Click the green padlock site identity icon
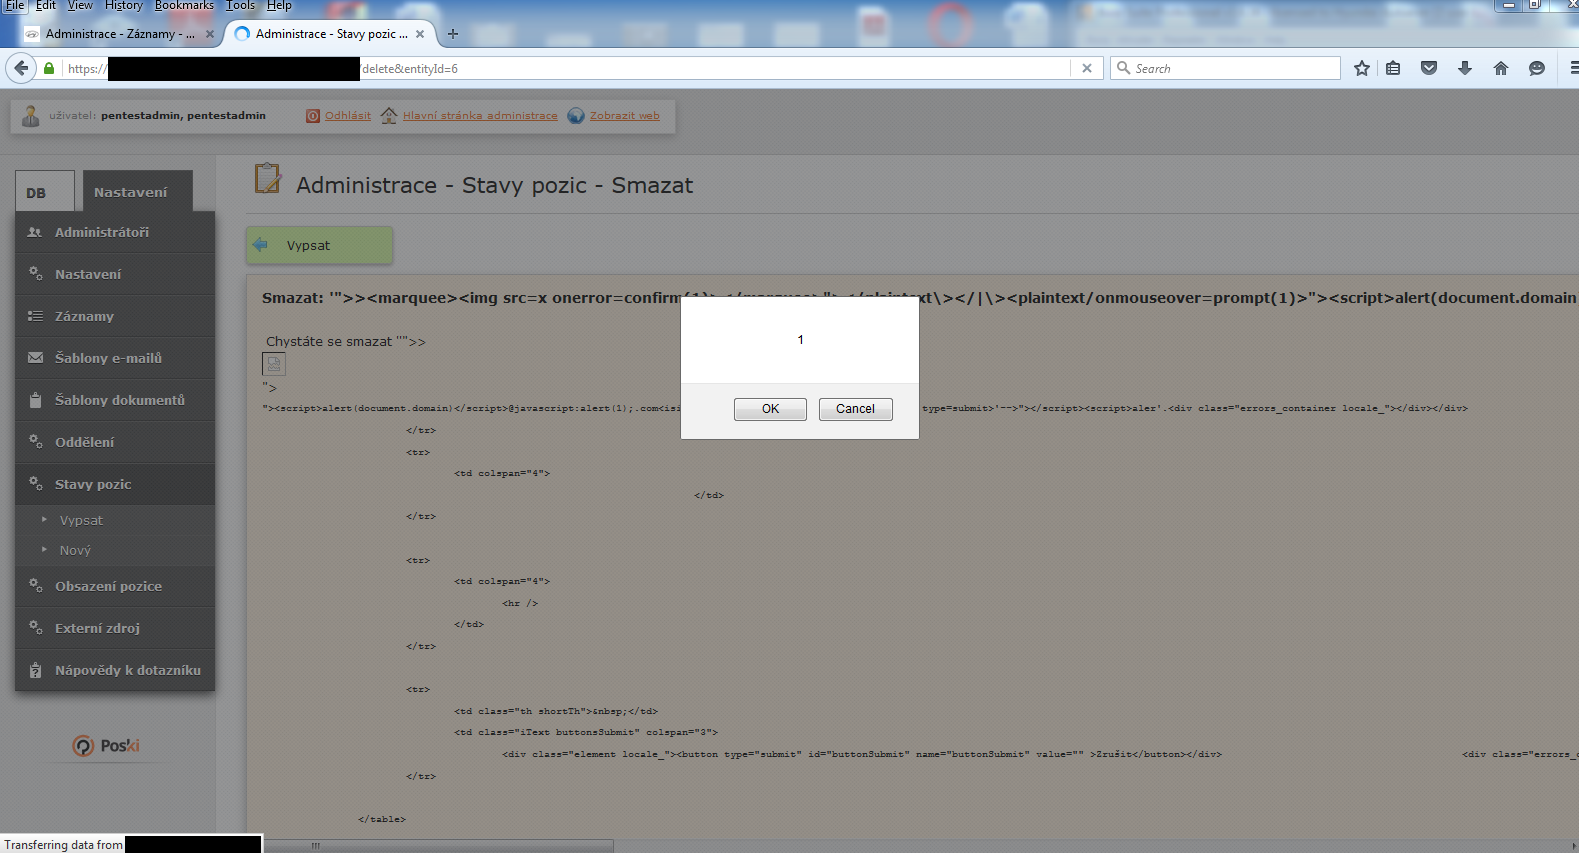1579x853 pixels. [49, 68]
